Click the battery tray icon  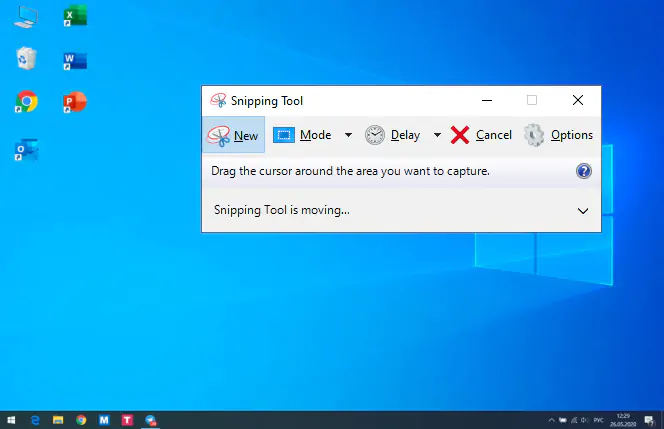click(x=563, y=420)
